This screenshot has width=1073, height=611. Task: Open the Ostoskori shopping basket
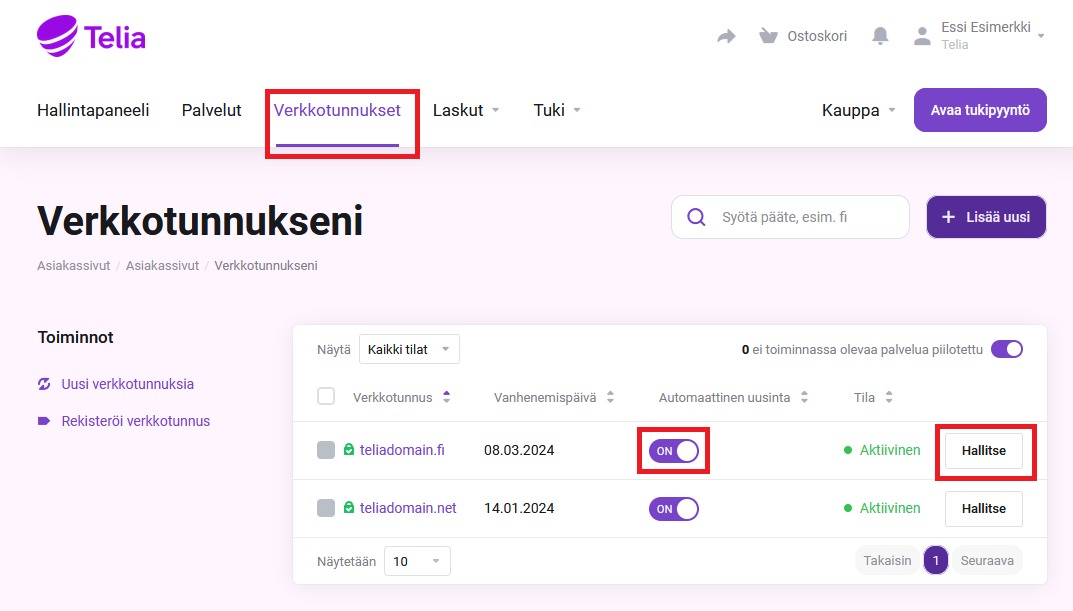tap(803, 36)
